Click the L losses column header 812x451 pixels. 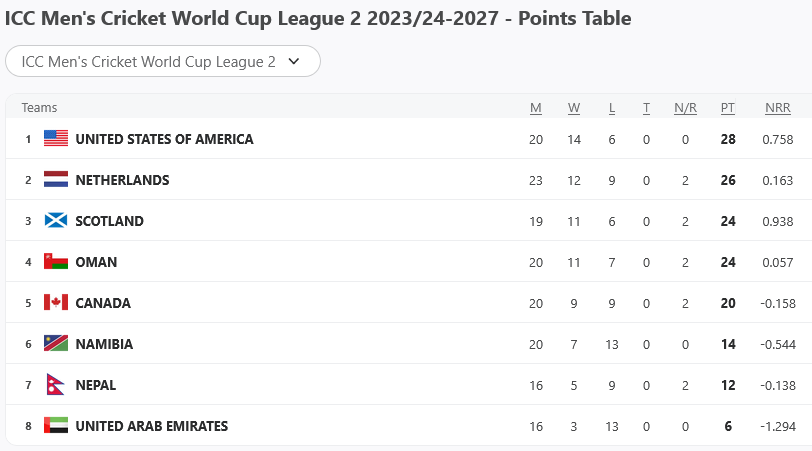(612, 108)
